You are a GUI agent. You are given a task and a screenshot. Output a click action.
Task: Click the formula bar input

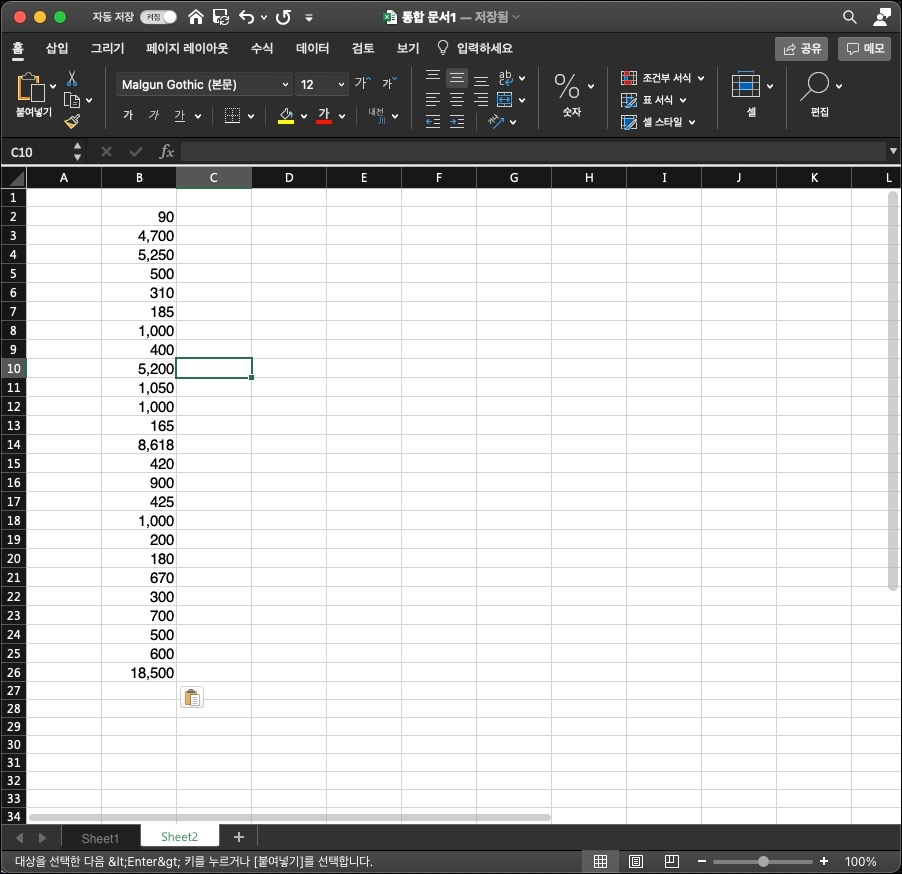534,152
